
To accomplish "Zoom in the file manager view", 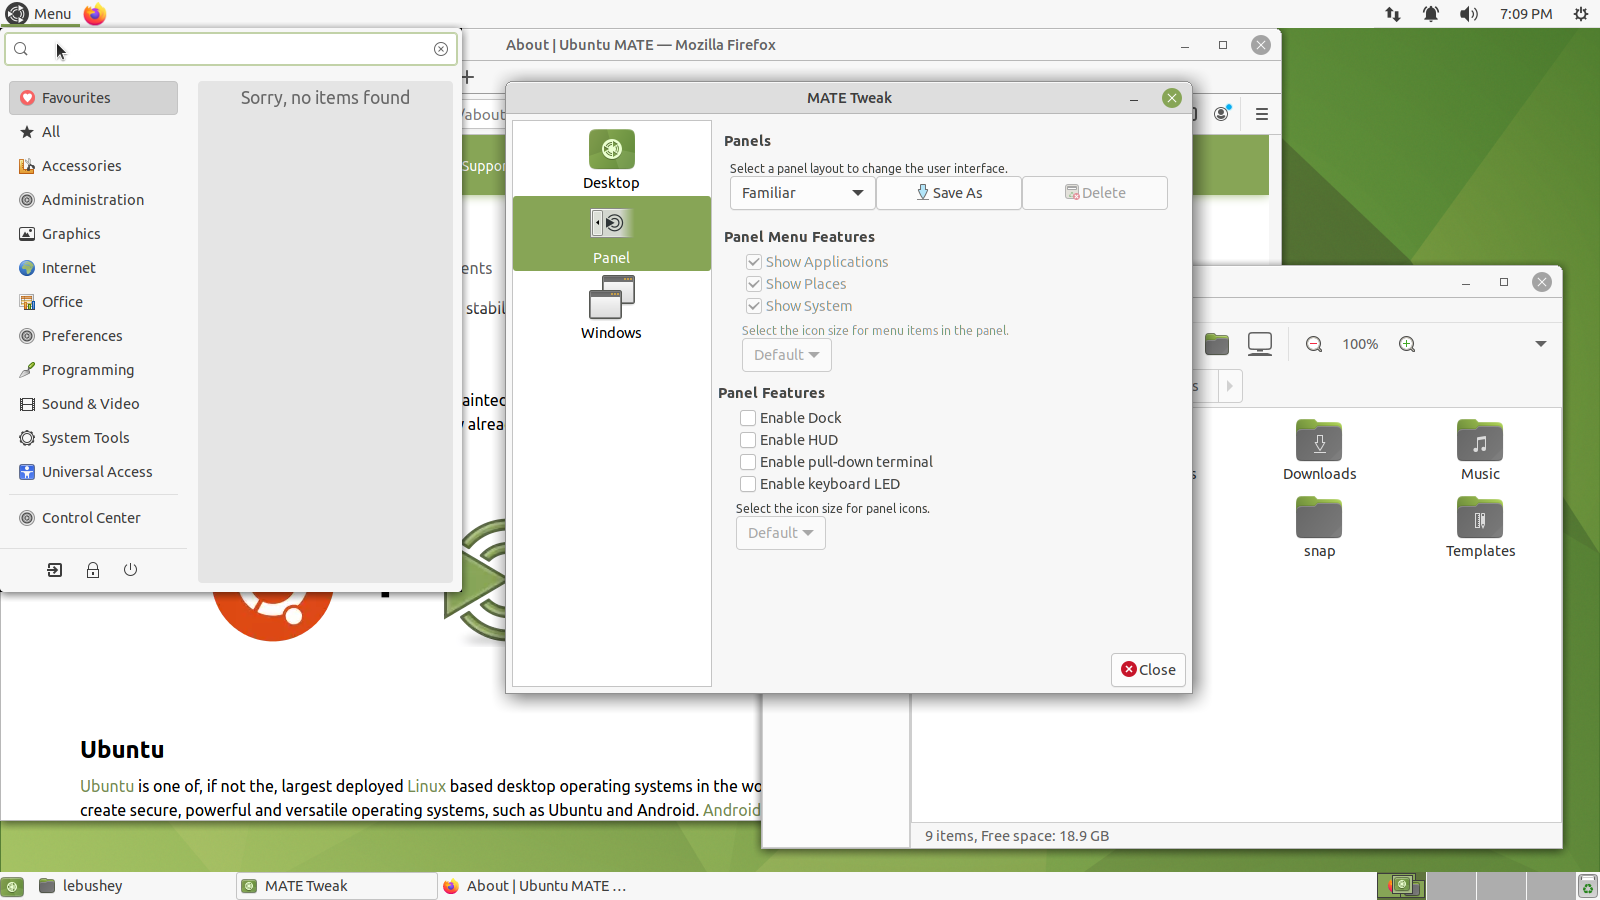I will pyautogui.click(x=1407, y=344).
